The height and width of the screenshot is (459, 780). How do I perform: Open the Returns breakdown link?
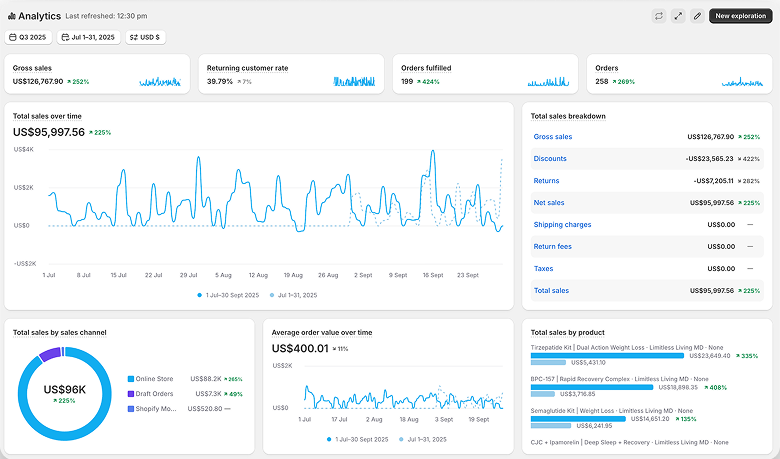[546, 181]
